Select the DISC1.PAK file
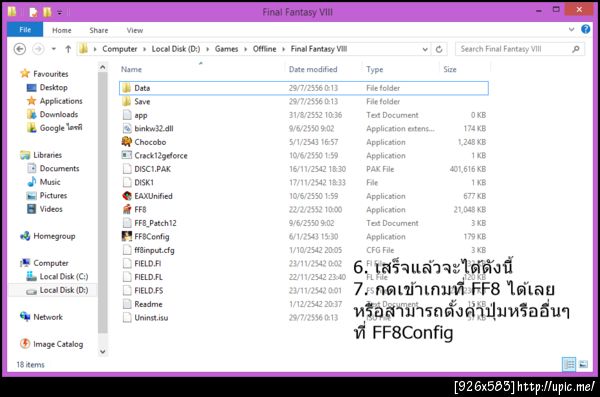The height and width of the screenshot is (397, 600). tap(153, 169)
